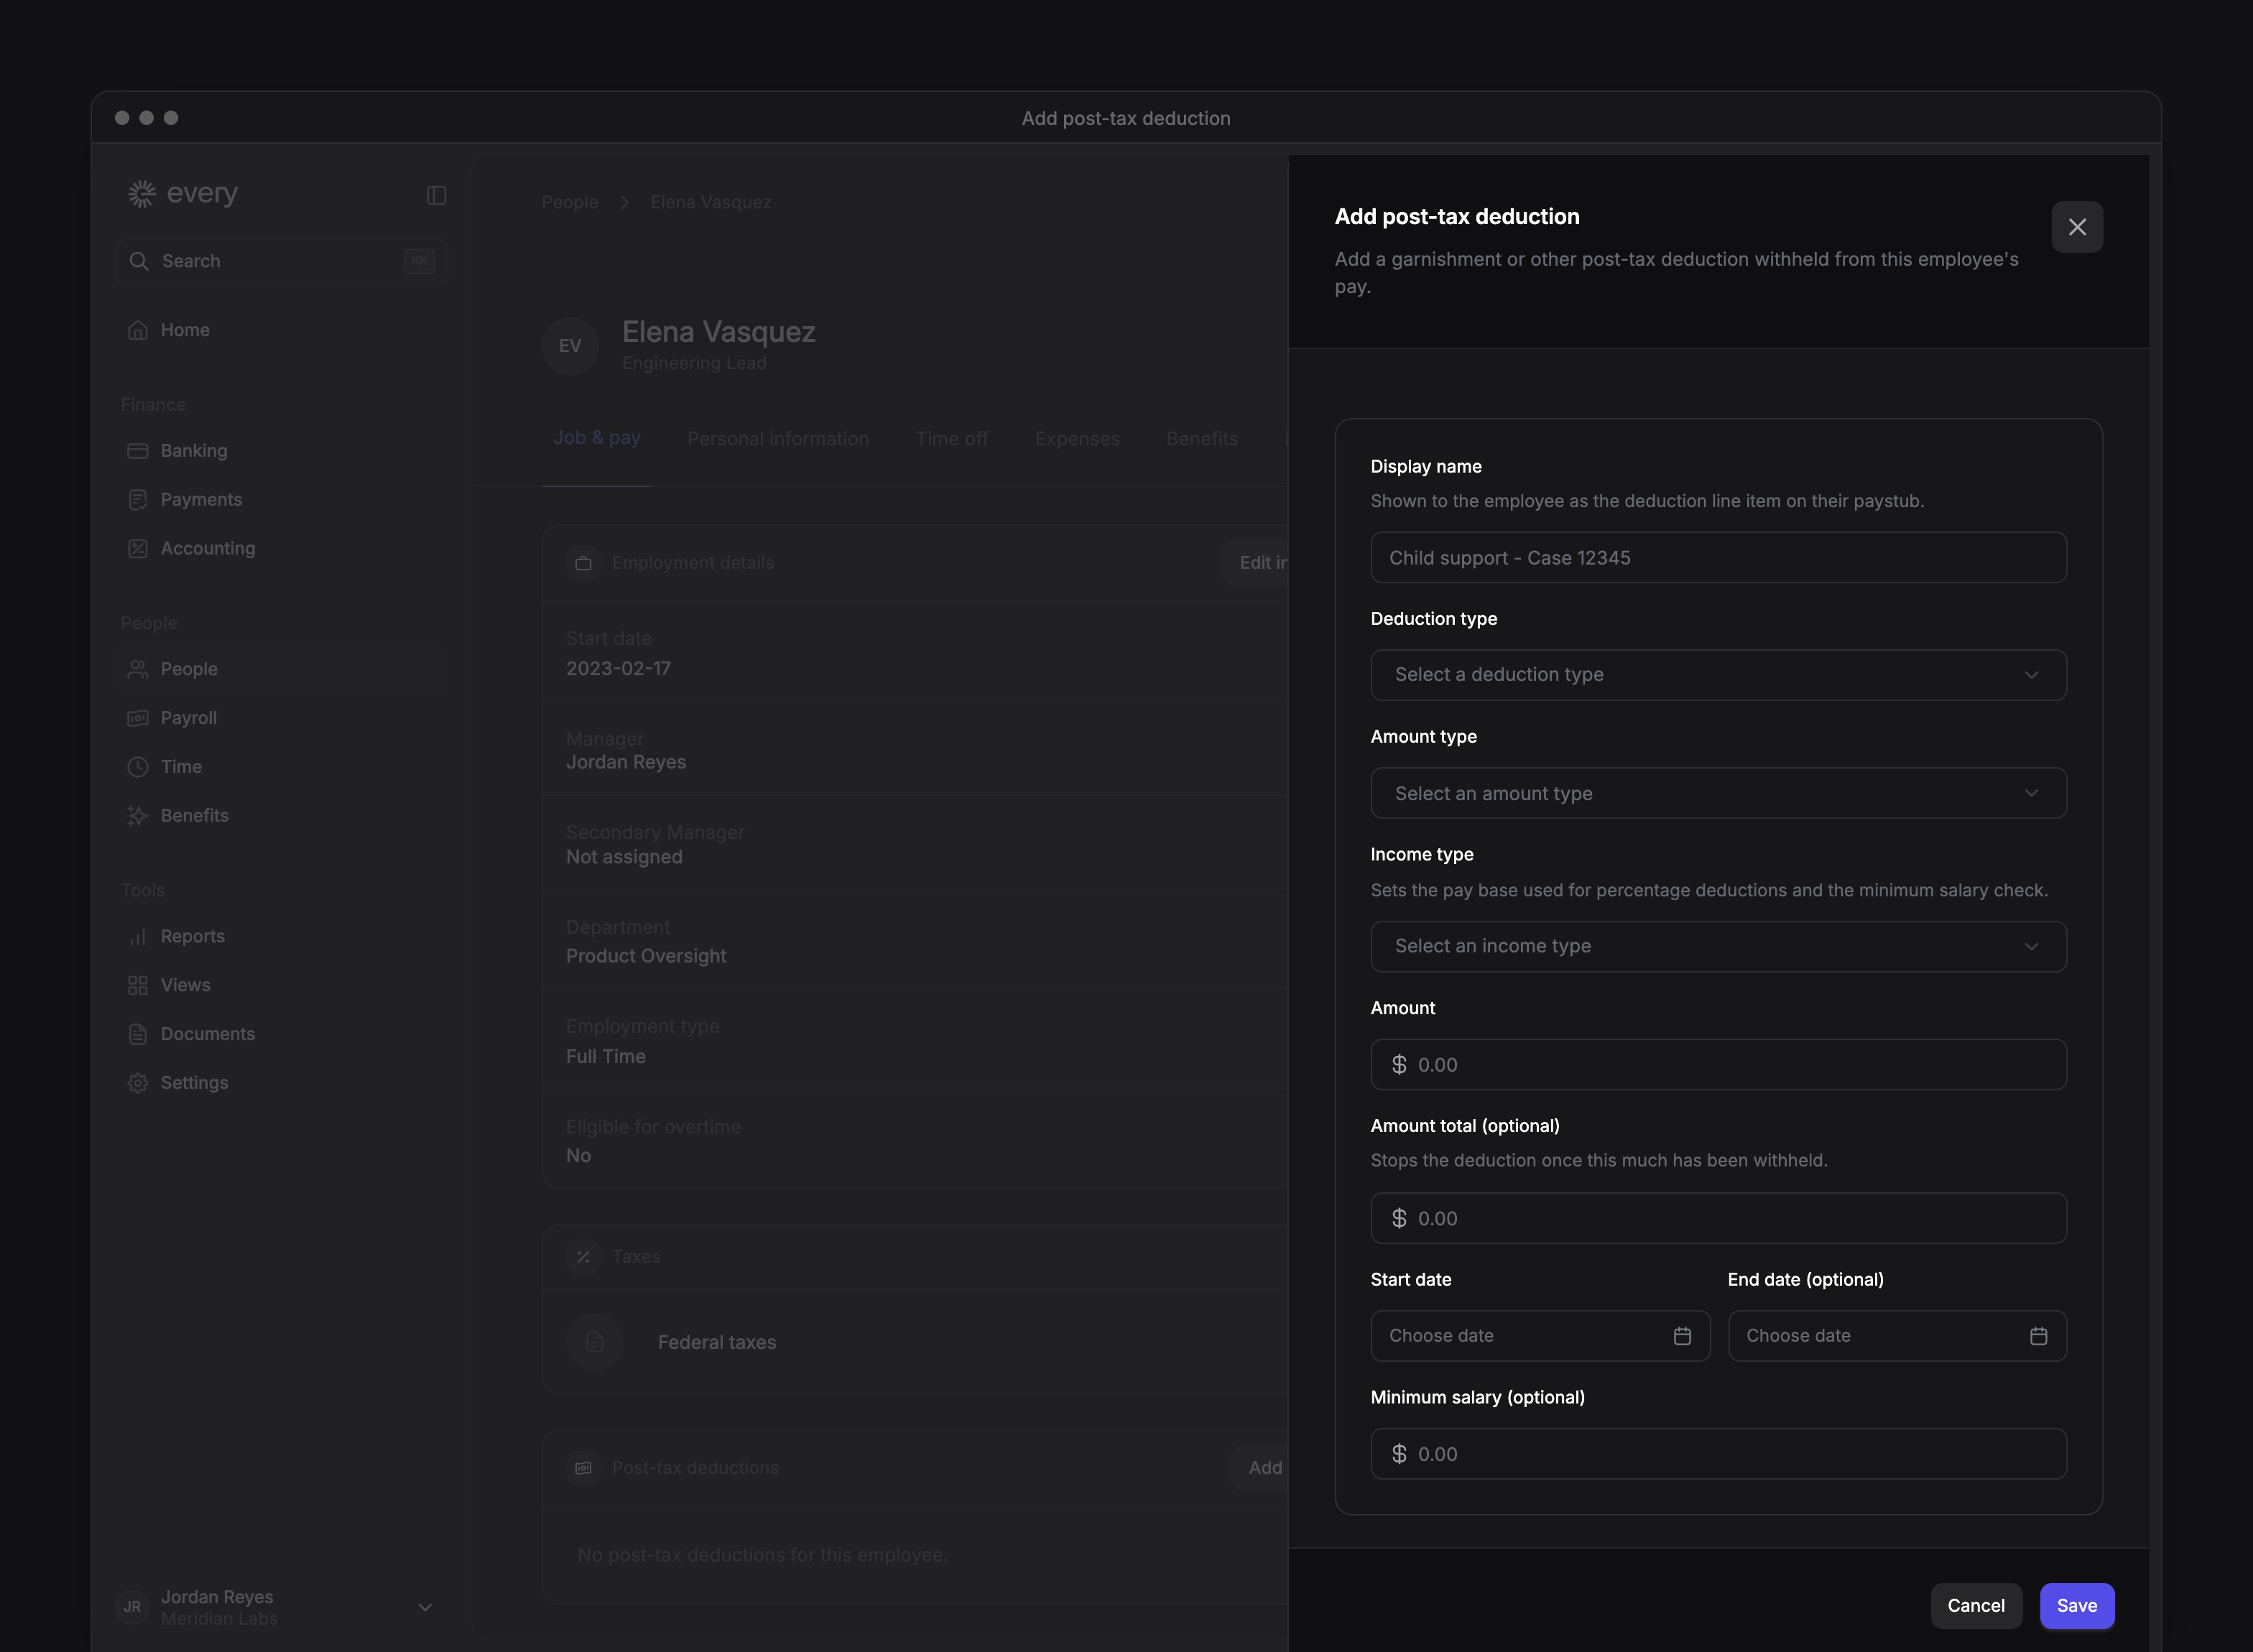
Task: Toggle the sidebar collapse icon
Action: (436, 195)
